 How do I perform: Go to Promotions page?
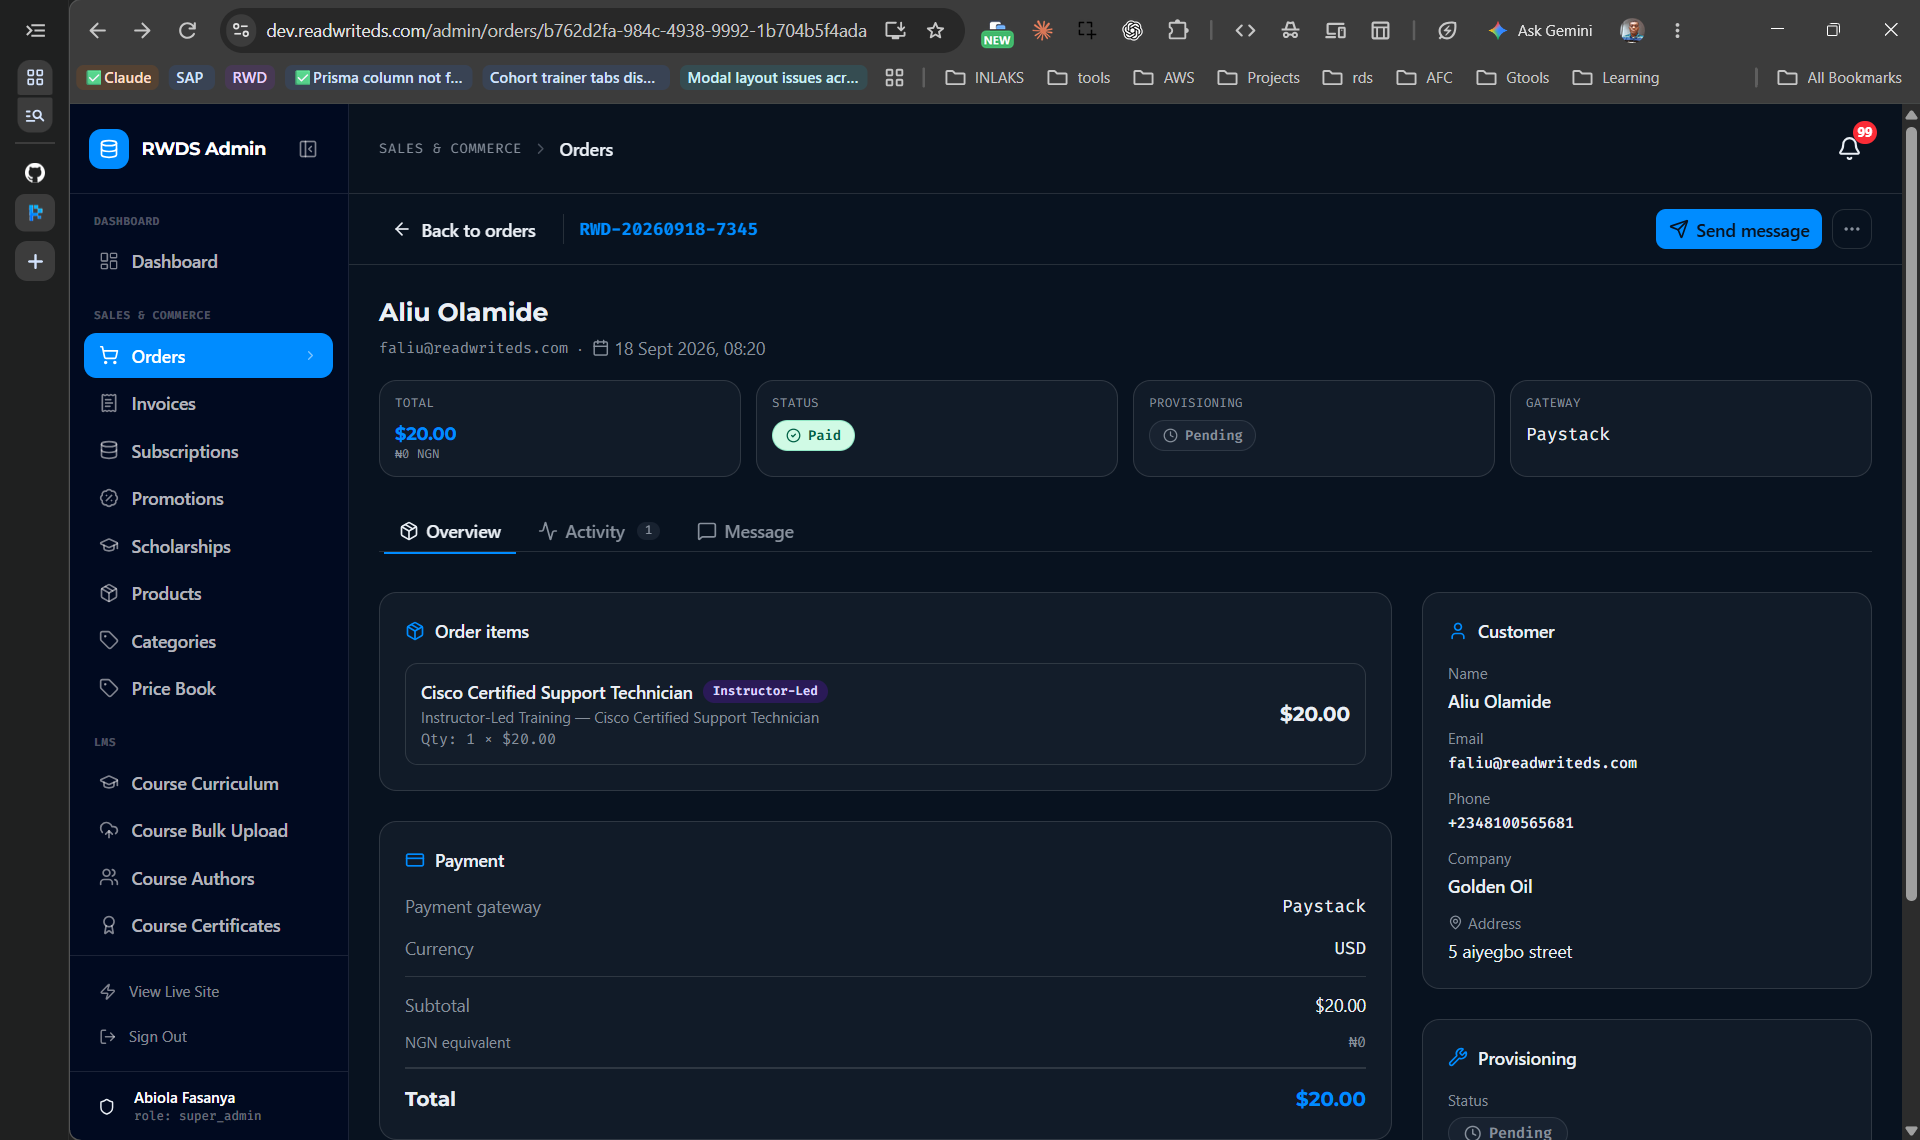pos(208,499)
